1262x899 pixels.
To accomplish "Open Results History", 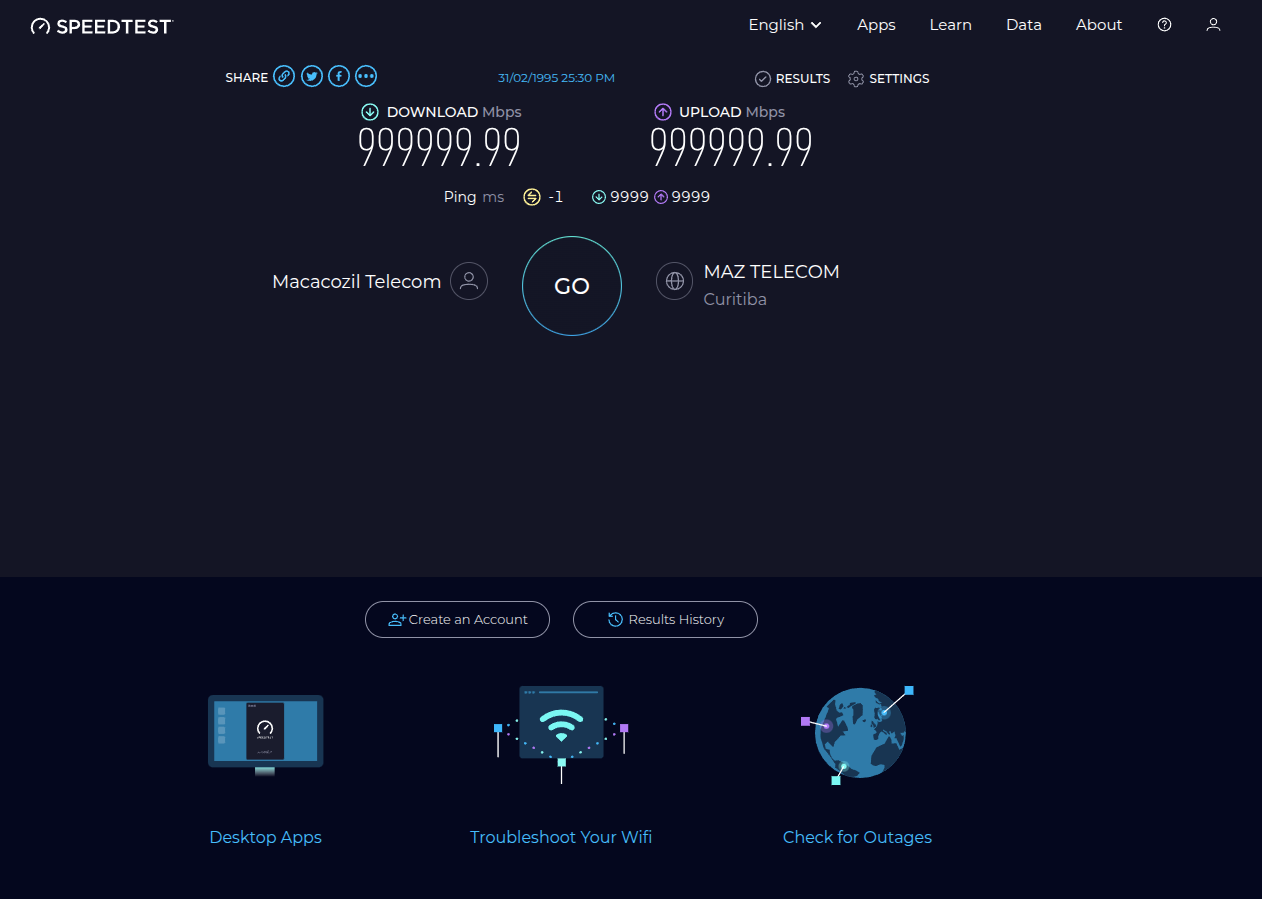I will click(665, 619).
